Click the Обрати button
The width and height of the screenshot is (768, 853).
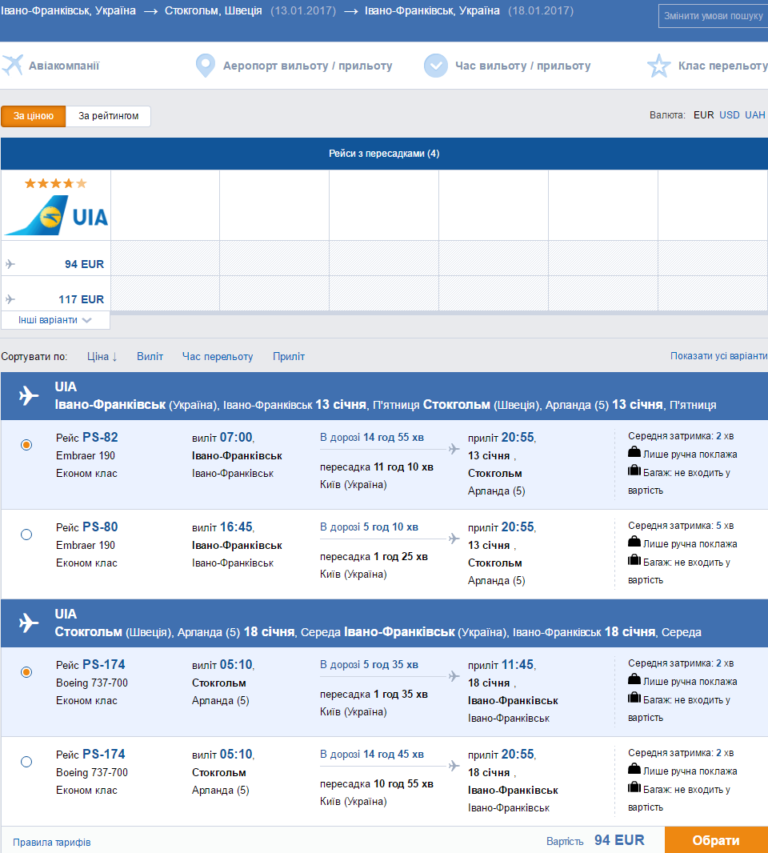coord(716,840)
